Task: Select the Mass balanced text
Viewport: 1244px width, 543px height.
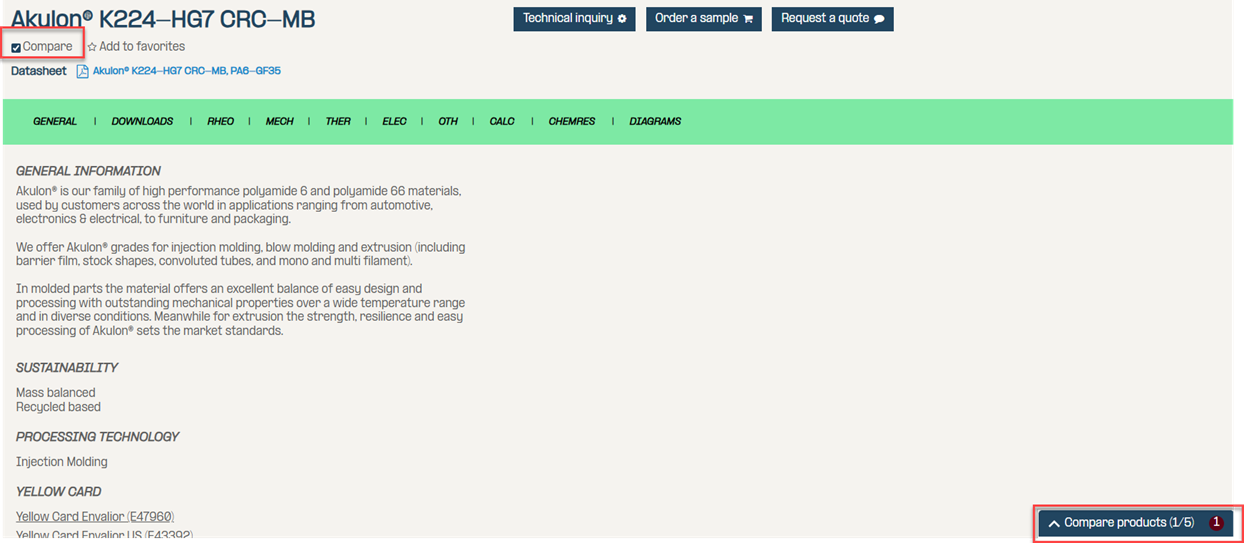Action: coord(56,393)
